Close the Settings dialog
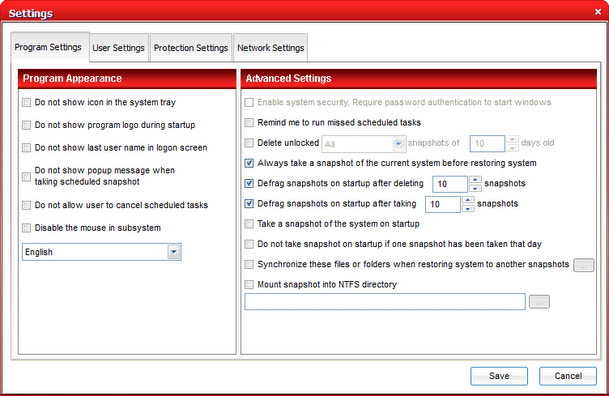The height and width of the screenshot is (396, 609). tap(598, 12)
